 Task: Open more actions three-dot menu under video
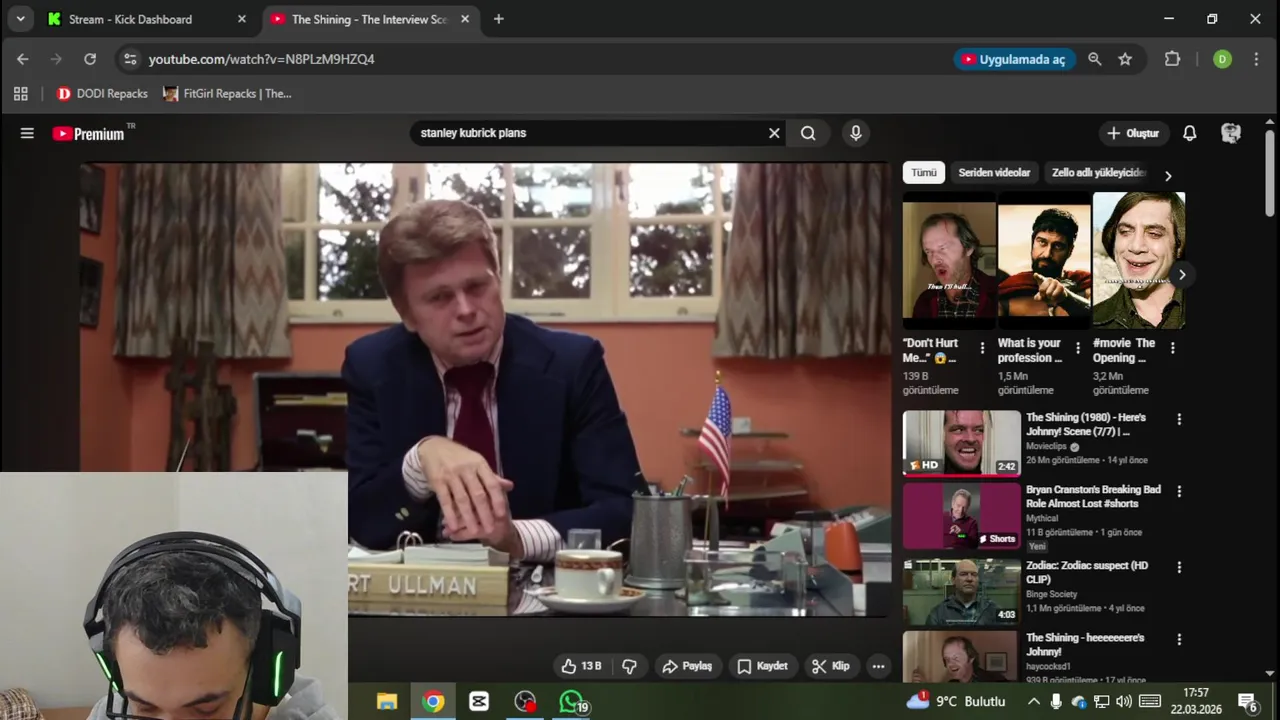pos(878,666)
